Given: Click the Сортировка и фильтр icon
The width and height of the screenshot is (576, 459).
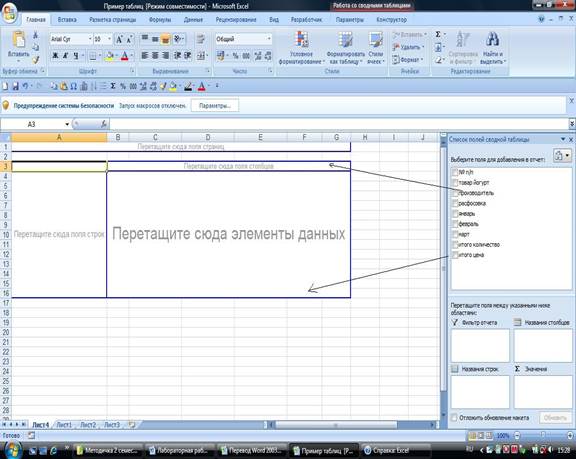Looking at the screenshot, I should click(x=463, y=40).
